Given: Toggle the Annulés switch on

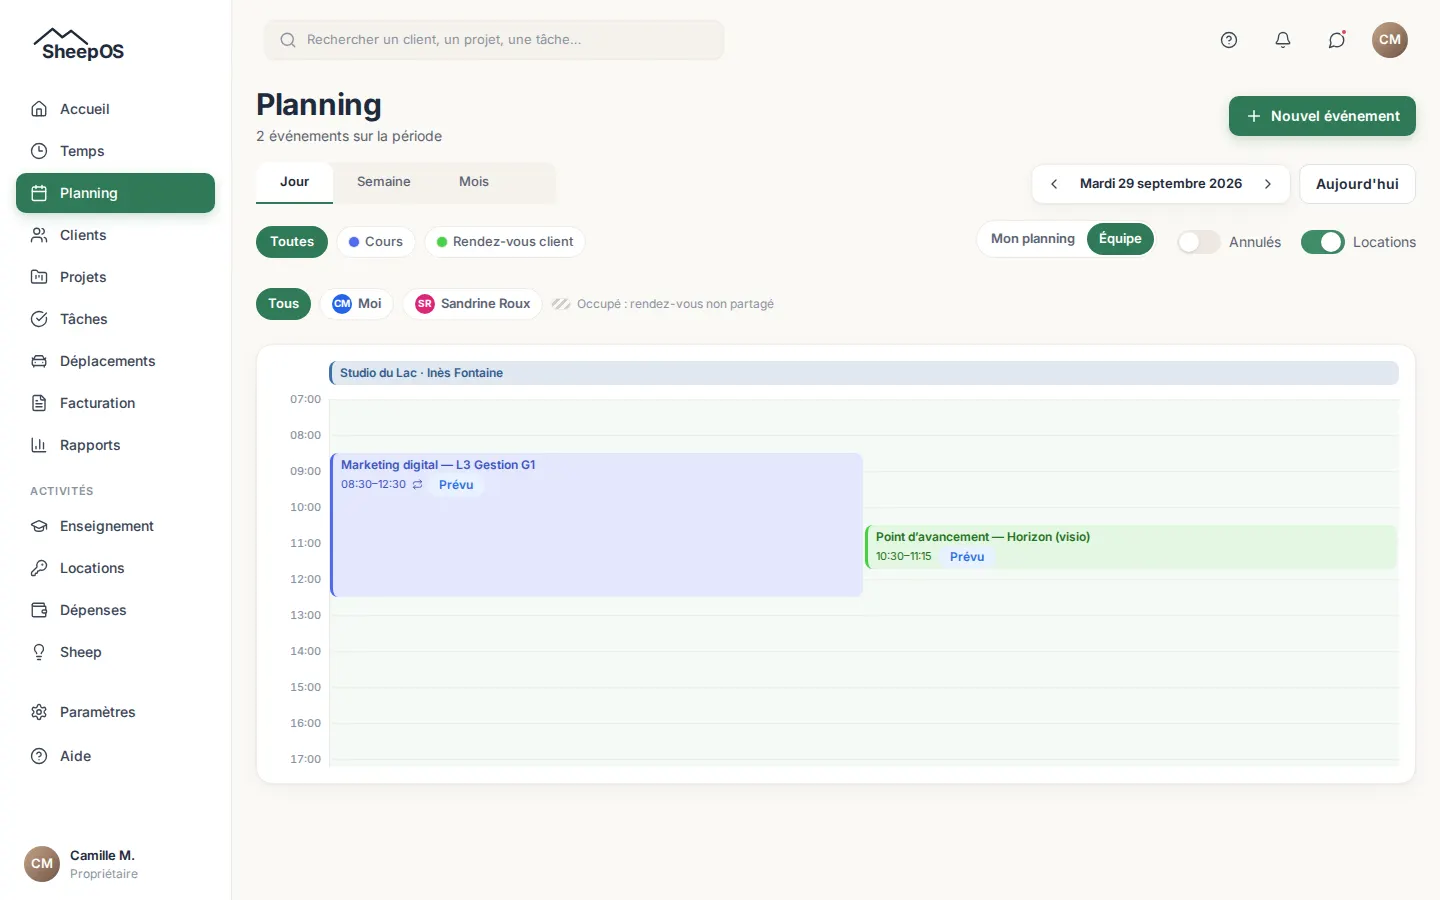Looking at the screenshot, I should point(1198,242).
